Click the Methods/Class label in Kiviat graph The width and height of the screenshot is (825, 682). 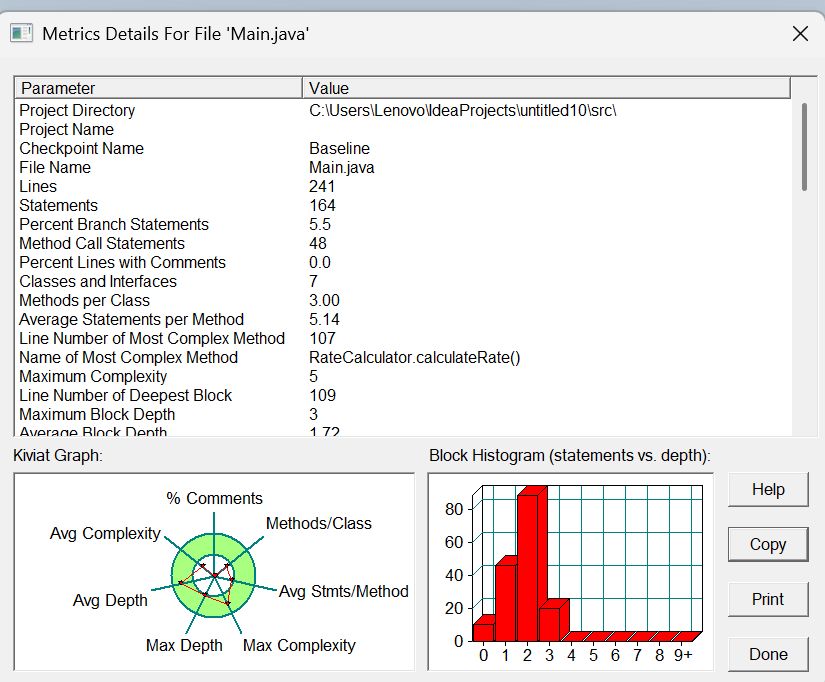click(x=318, y=523)
